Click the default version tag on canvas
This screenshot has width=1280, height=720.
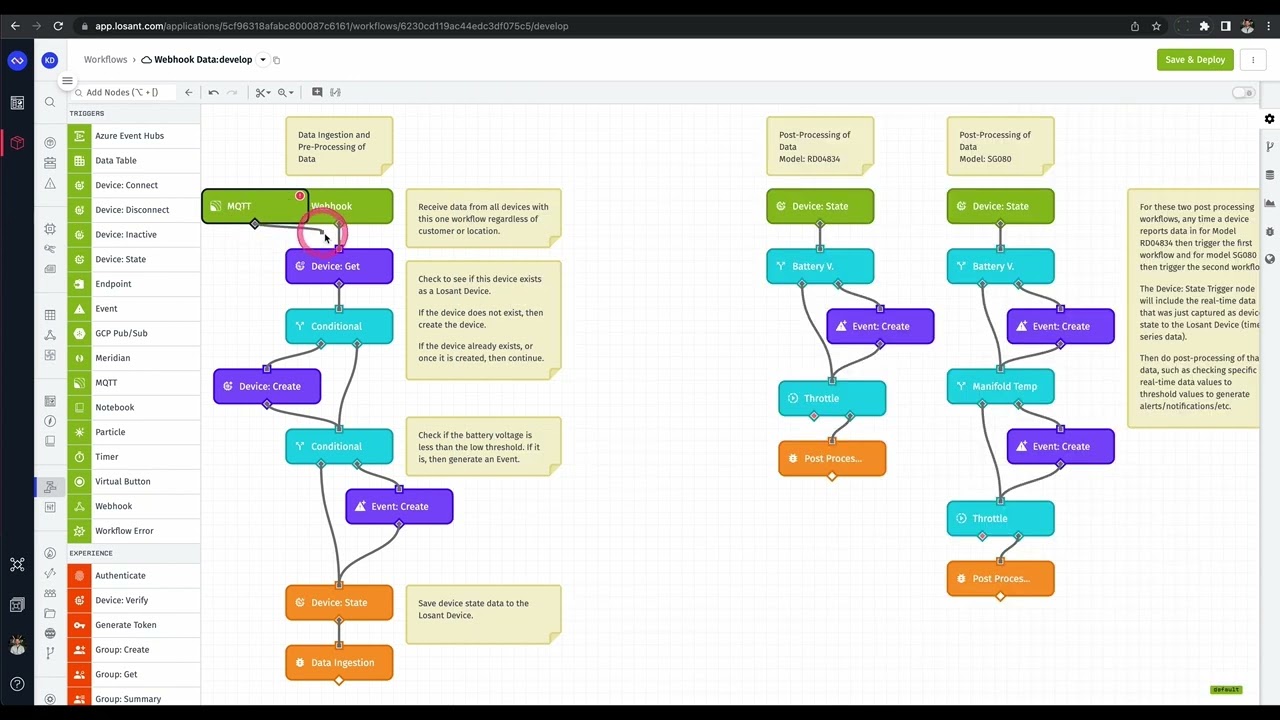pyautogui.click(x=1226, y=690)
